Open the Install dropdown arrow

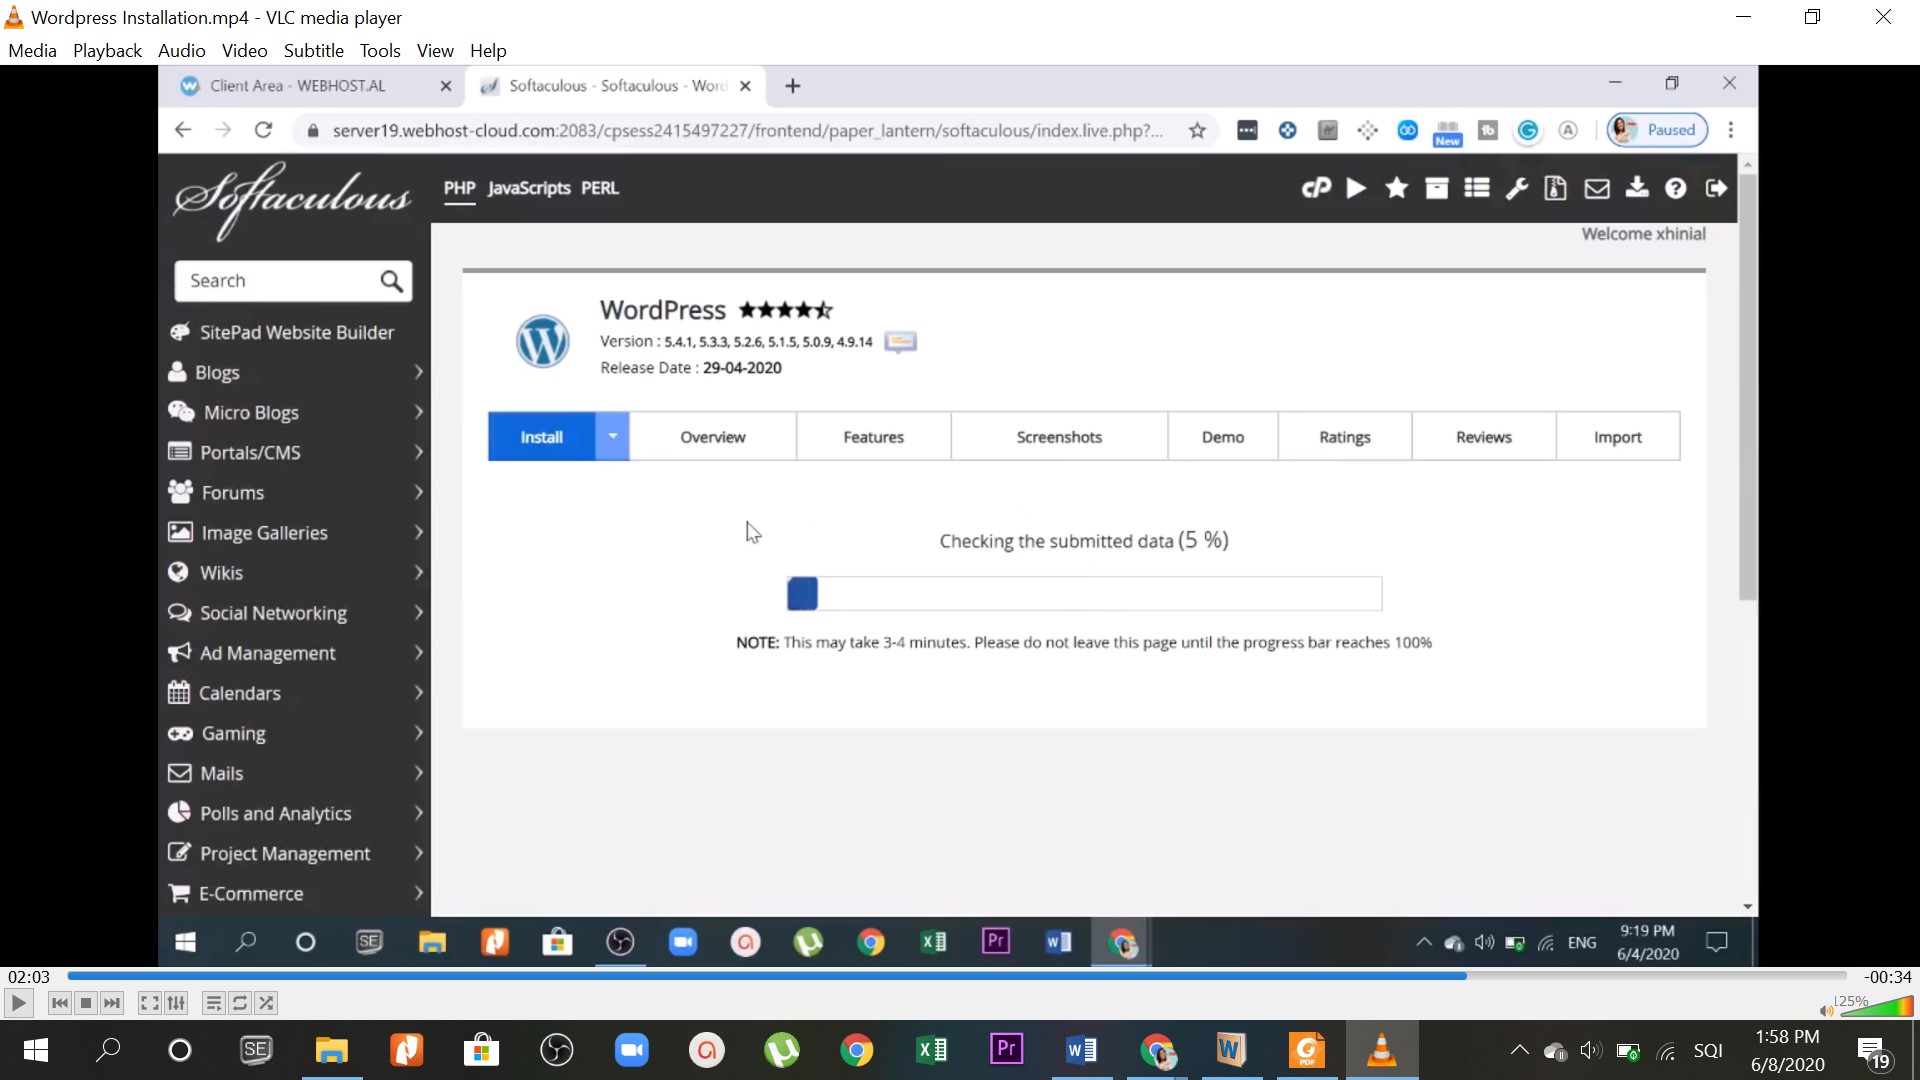point(612,436)
